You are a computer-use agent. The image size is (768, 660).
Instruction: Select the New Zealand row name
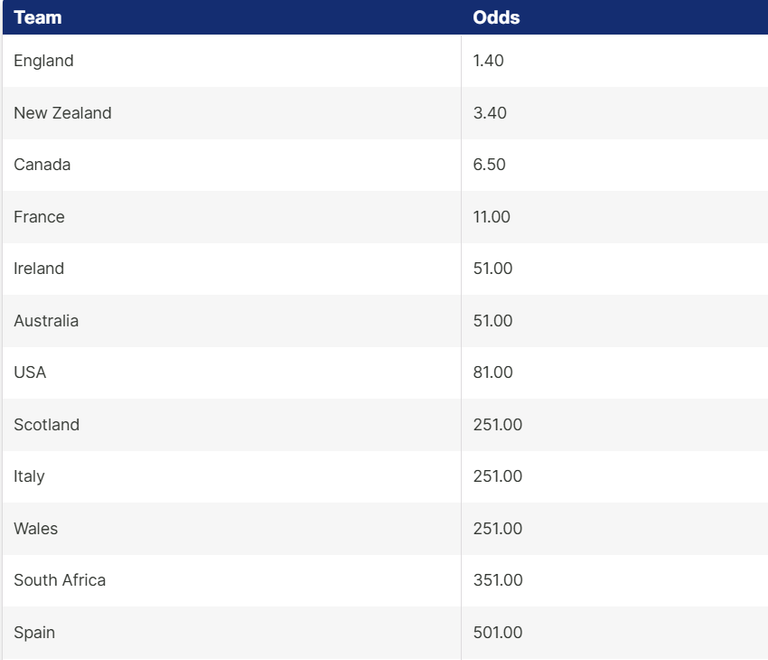click(x=63, y=113)
